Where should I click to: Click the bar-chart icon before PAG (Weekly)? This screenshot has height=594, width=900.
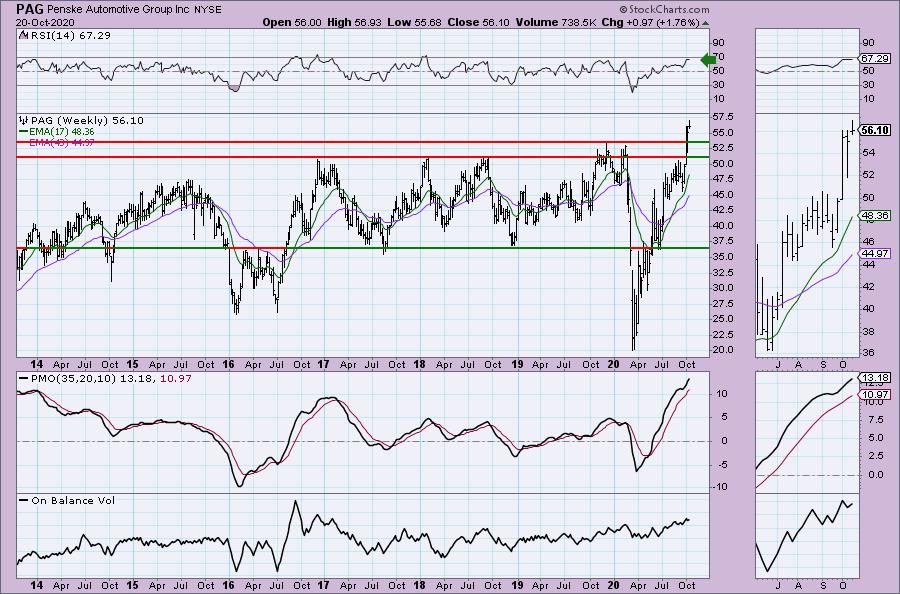(x=24, y=121)
